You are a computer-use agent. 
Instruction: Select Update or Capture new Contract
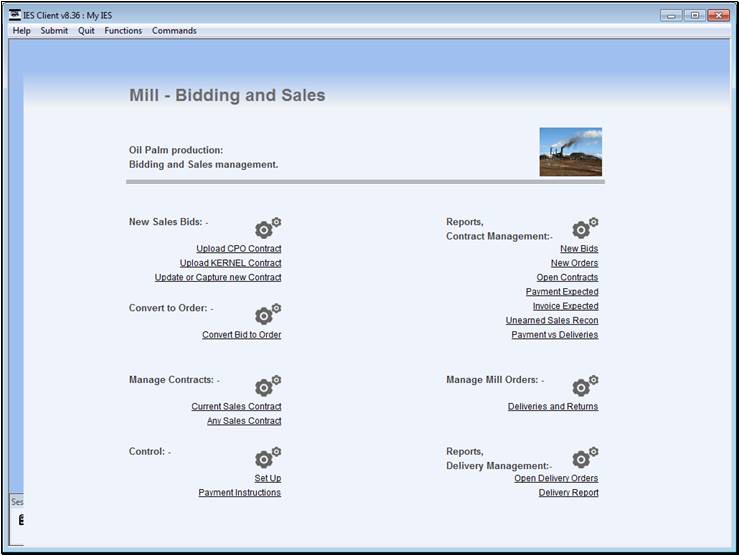coord(218,277)
